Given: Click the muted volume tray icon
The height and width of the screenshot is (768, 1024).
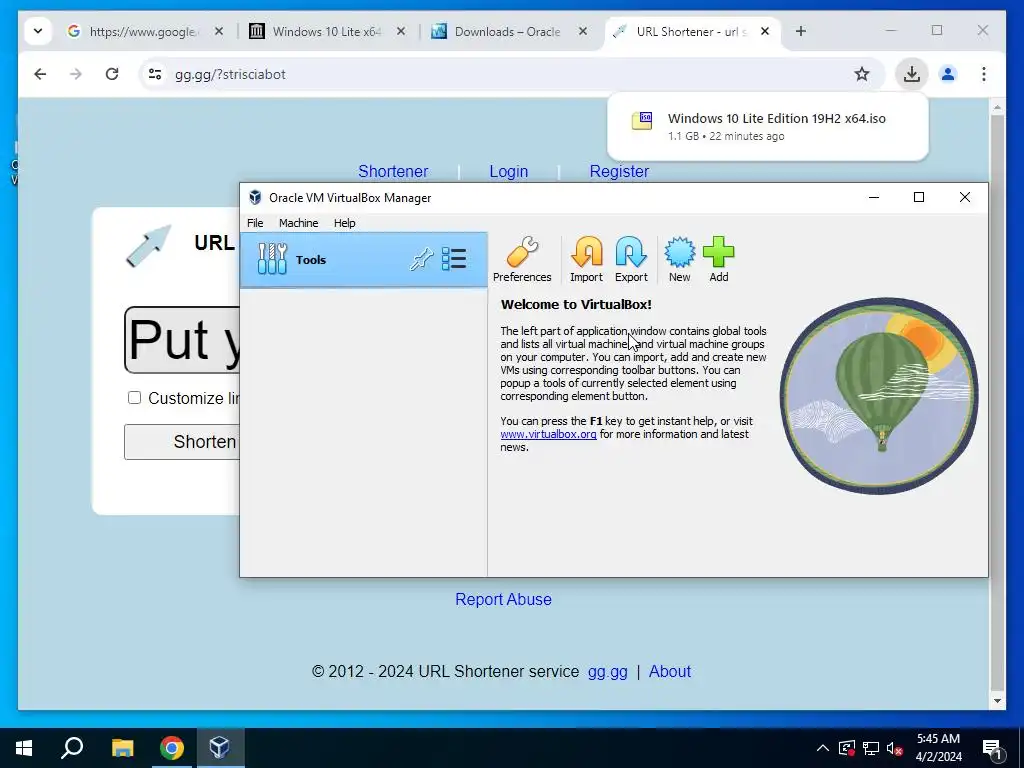Looking at the screenshot, I should coord(895,748).
